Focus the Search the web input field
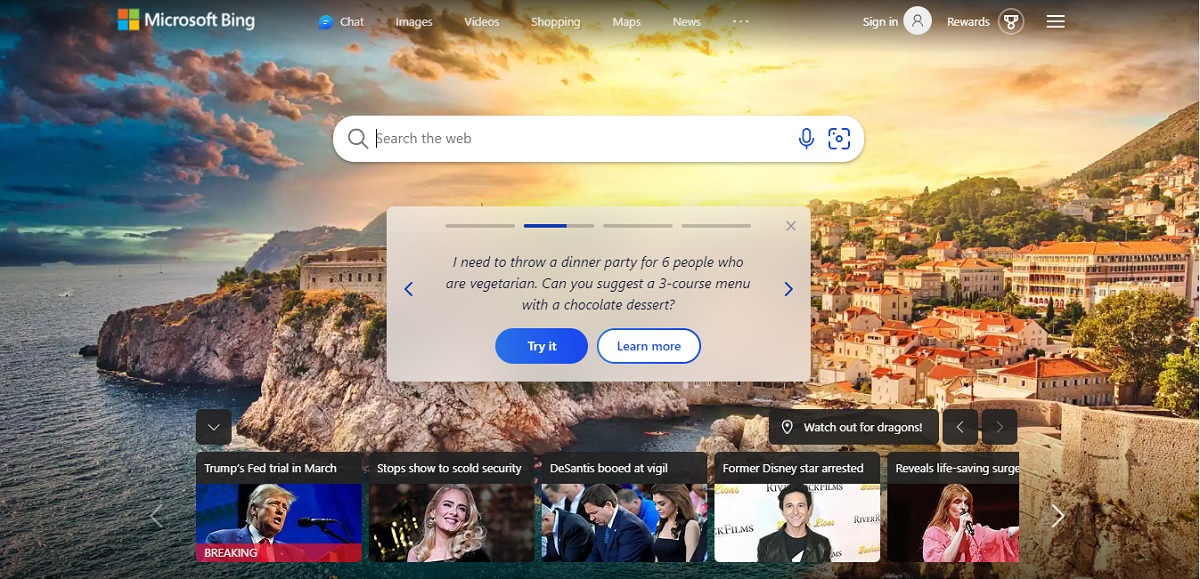 pyautogui.click(x=580, y=139)
